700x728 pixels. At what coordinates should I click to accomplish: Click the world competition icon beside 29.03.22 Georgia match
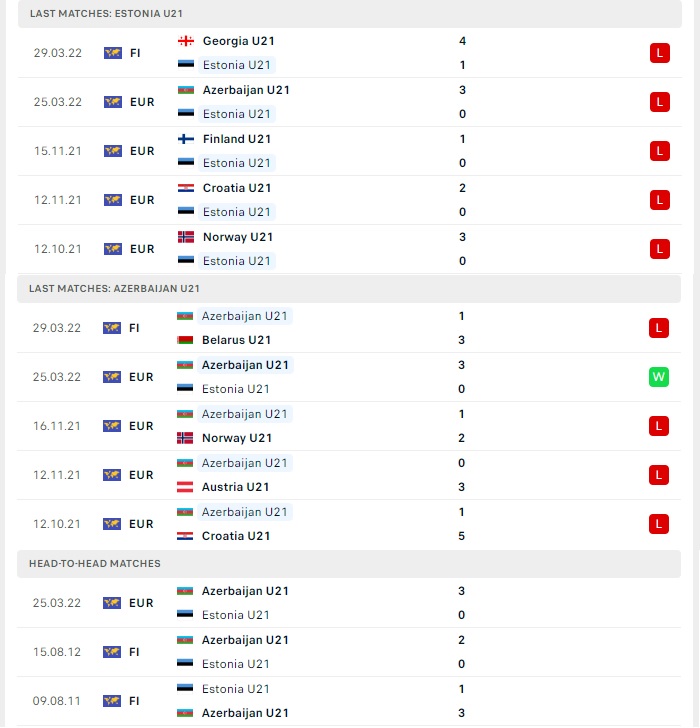tap(113, 53)
